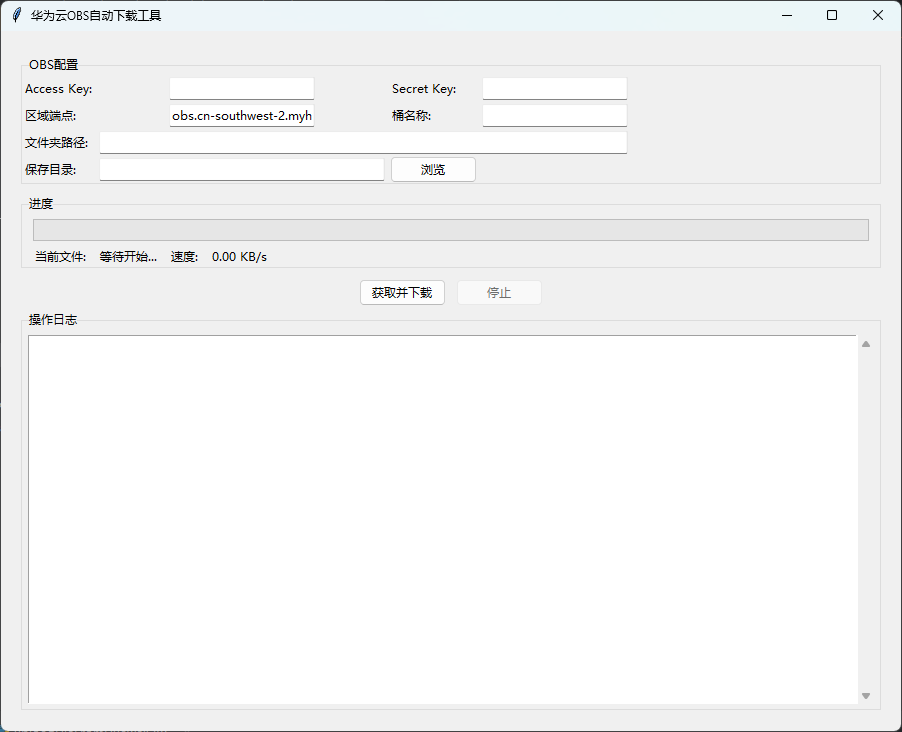Click the Access Key input field
The width and height of the screenshot is (902, 732).
pyautogui.click(x=242, y=89)
